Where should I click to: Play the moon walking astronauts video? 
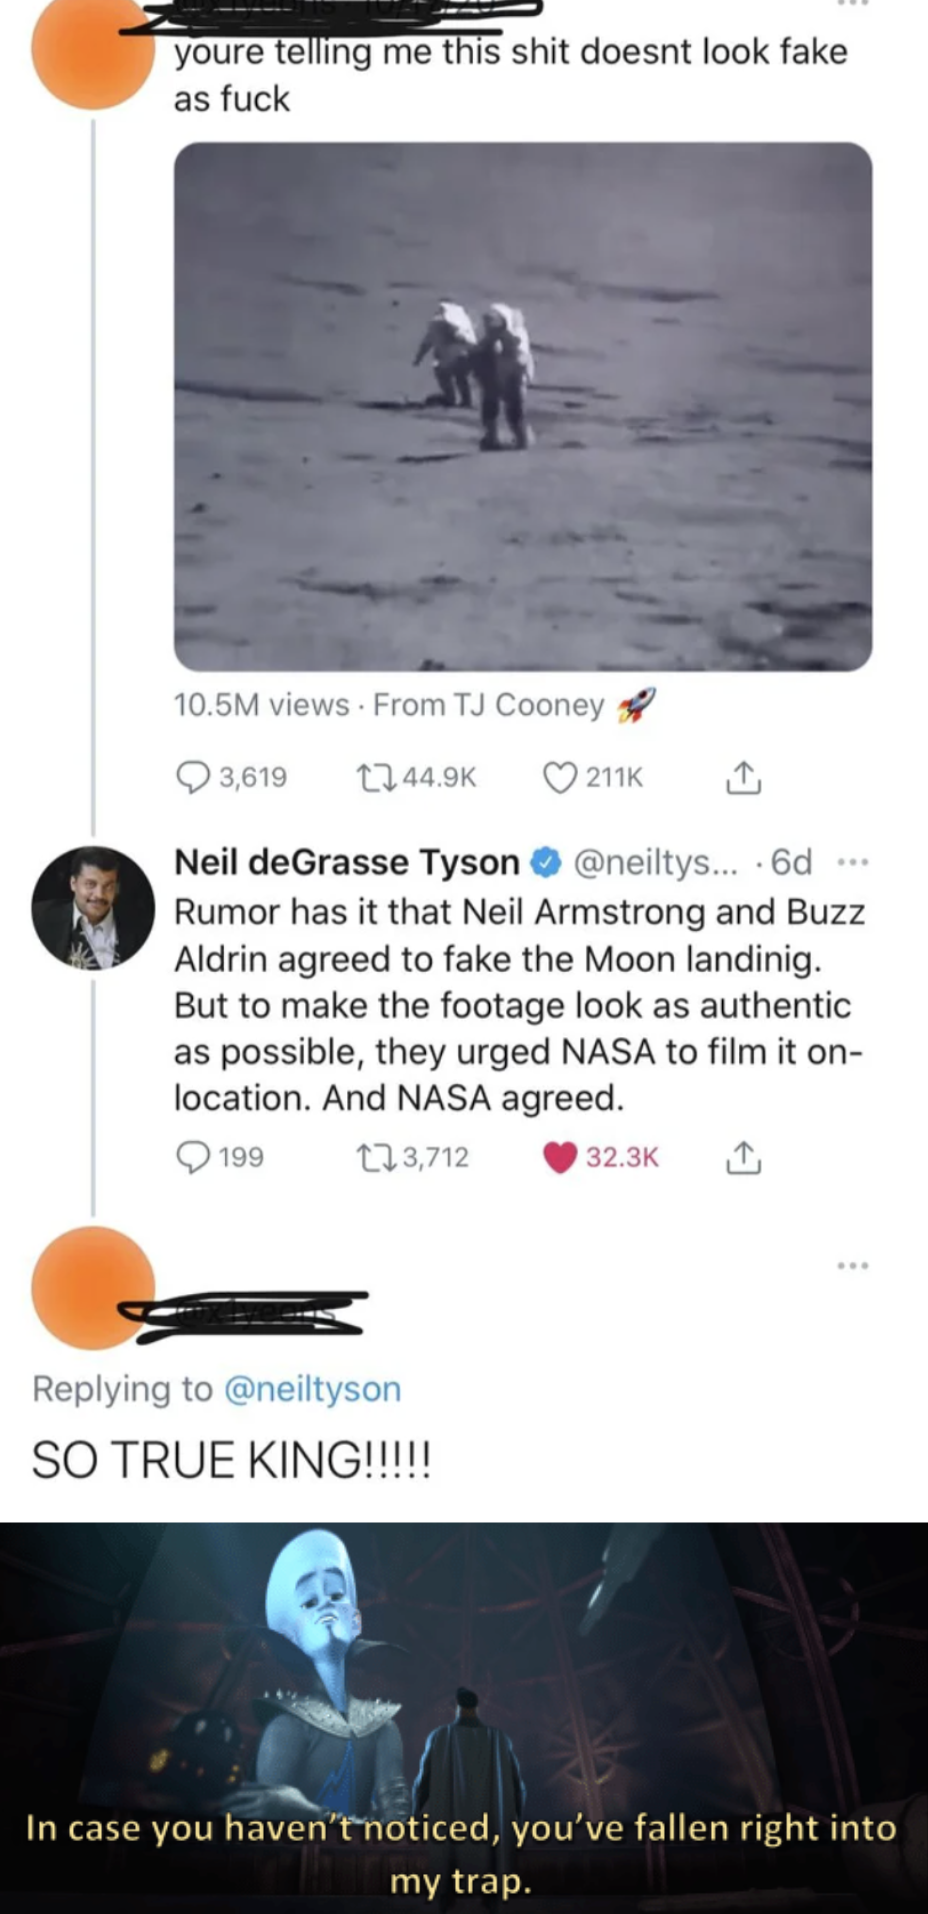coord(523,406)
